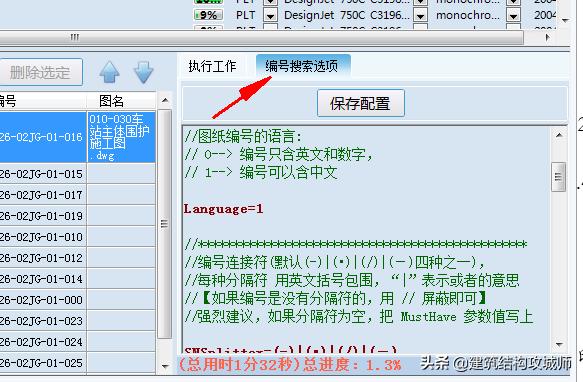Viewport: 583px width, 382px height.
Task: Click the 保存配置 button
Action: coord(360,103)
